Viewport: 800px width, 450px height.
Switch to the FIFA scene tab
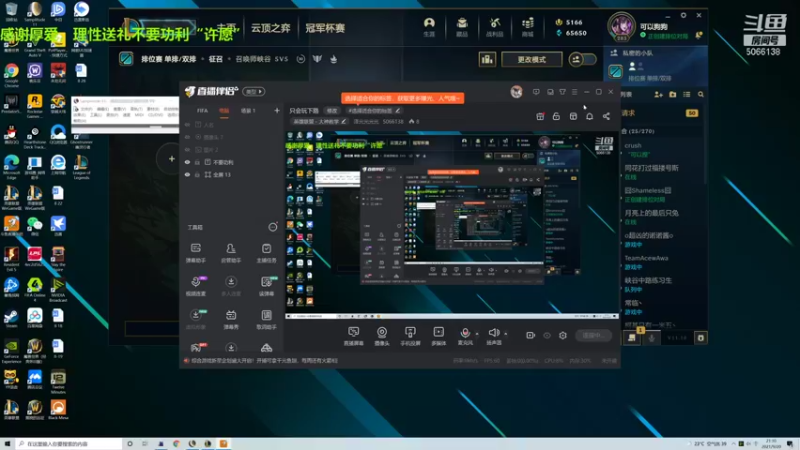(x=203, y=110)
